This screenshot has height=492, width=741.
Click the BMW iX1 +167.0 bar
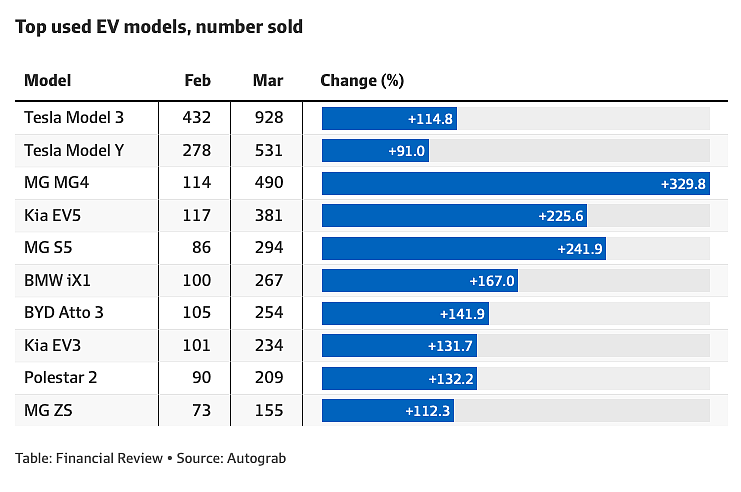coord(420,281)
